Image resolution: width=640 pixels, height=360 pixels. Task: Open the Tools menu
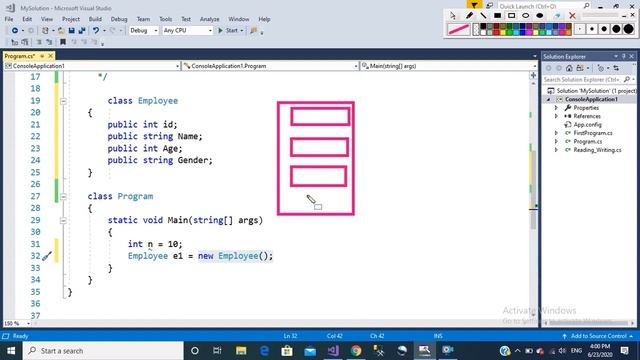(165, 19)
